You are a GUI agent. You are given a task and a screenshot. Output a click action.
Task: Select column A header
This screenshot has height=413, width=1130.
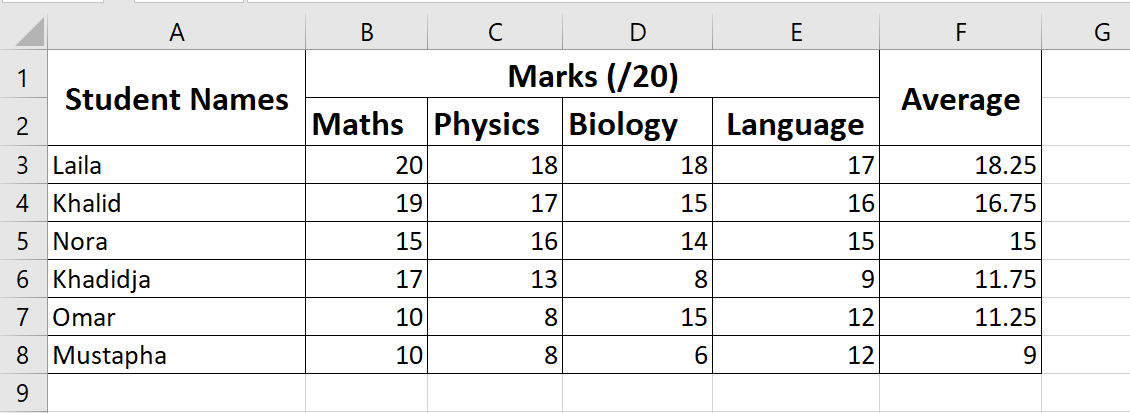click(176, 33)
